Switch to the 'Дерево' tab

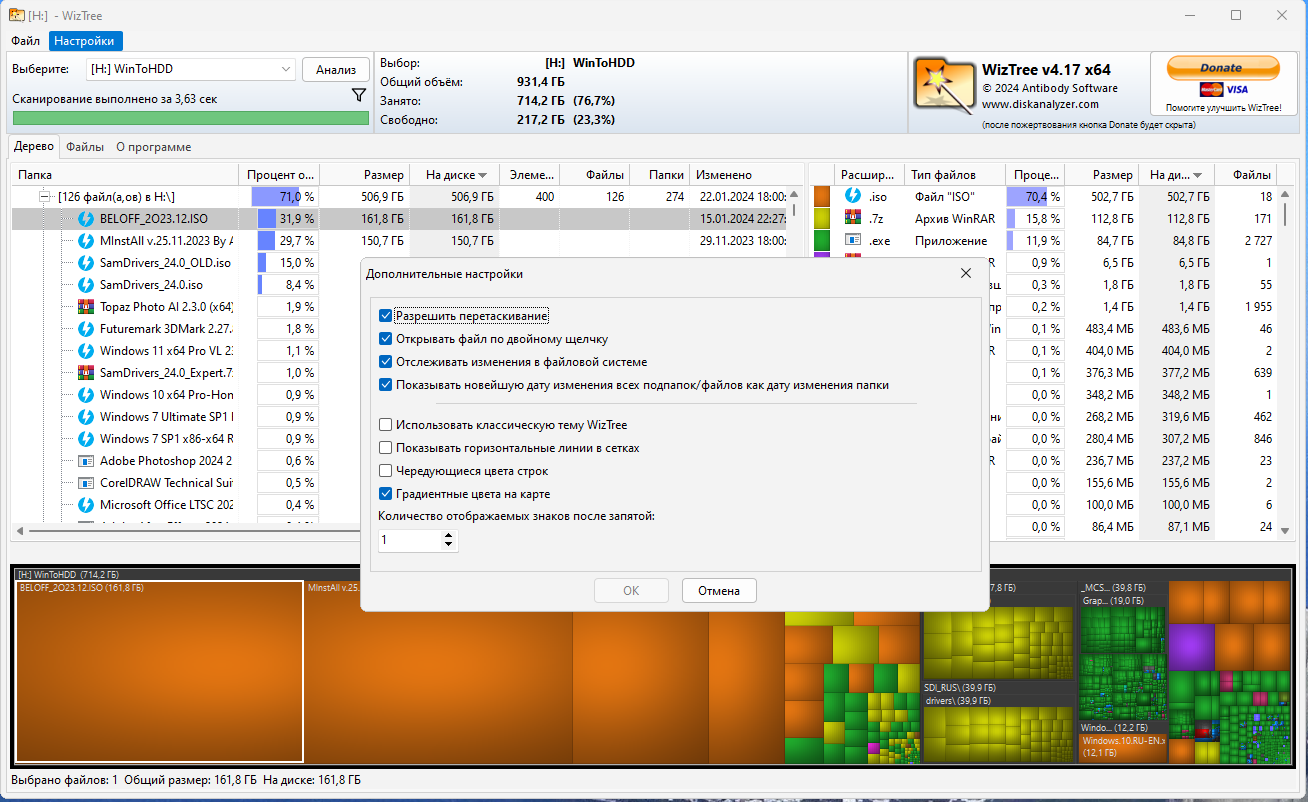(34, 146)
